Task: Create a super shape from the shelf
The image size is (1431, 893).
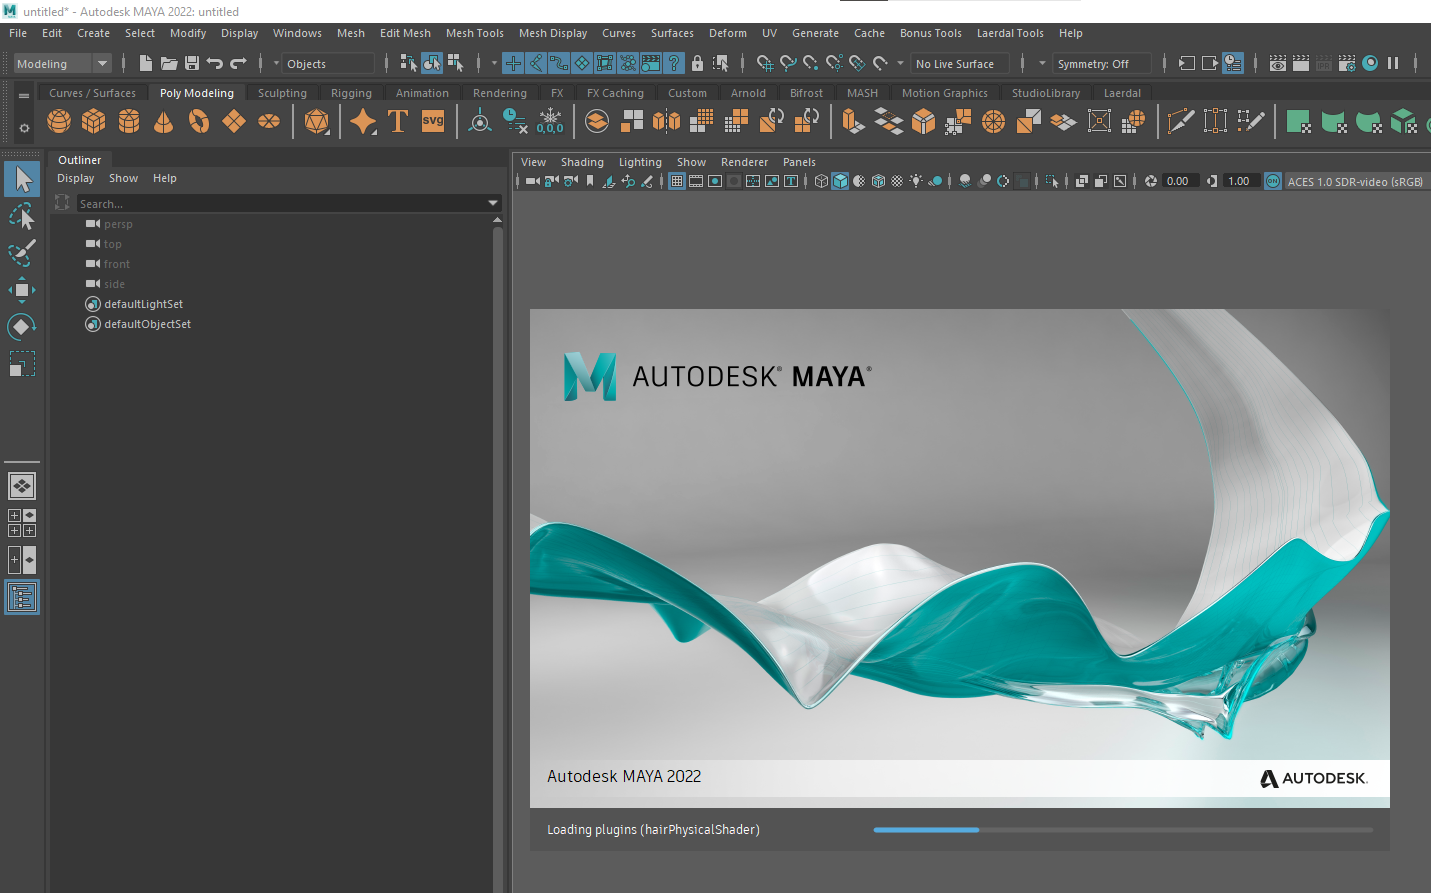Action: click(363, 122)
